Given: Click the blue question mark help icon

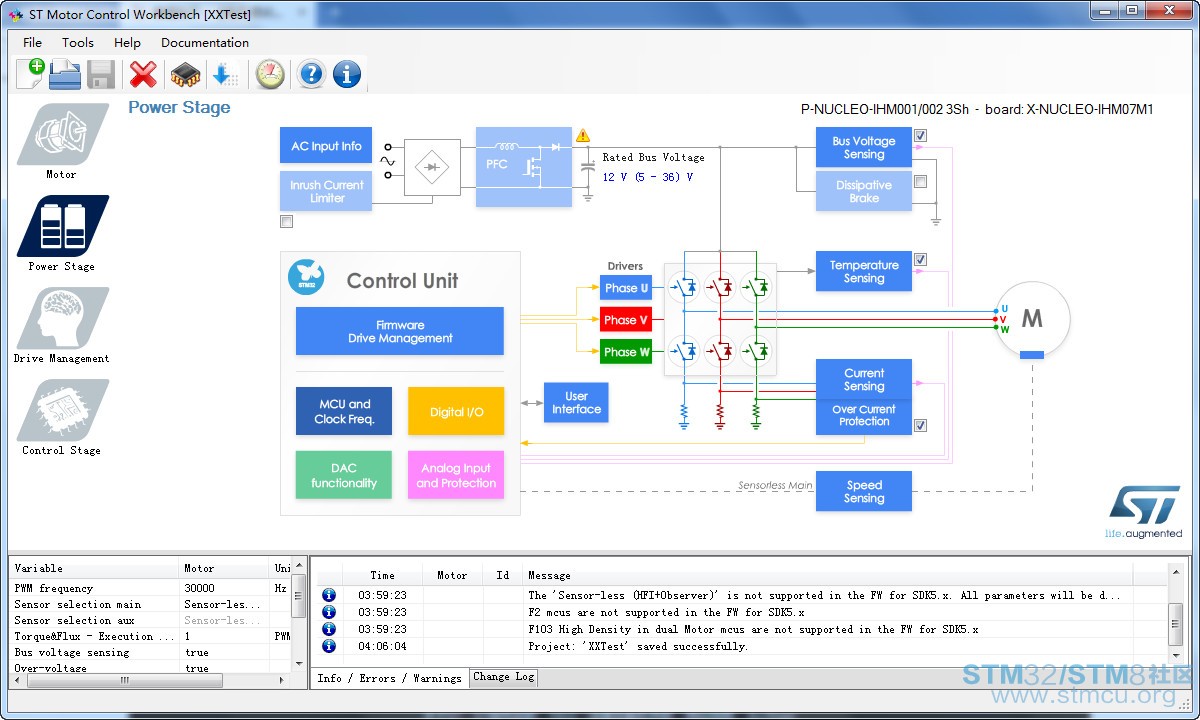Looking at the screenshot, I should 311,74.
